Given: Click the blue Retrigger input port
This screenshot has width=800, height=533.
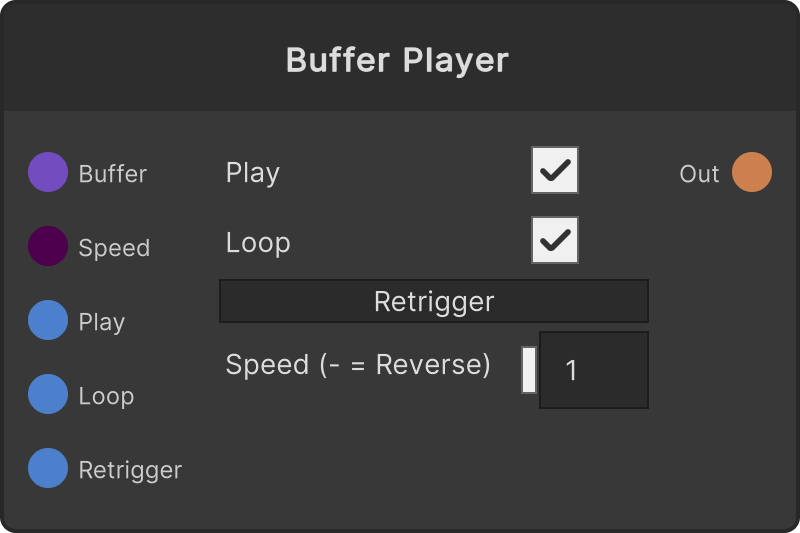Looking at the screenshot, I should point(48,468).
